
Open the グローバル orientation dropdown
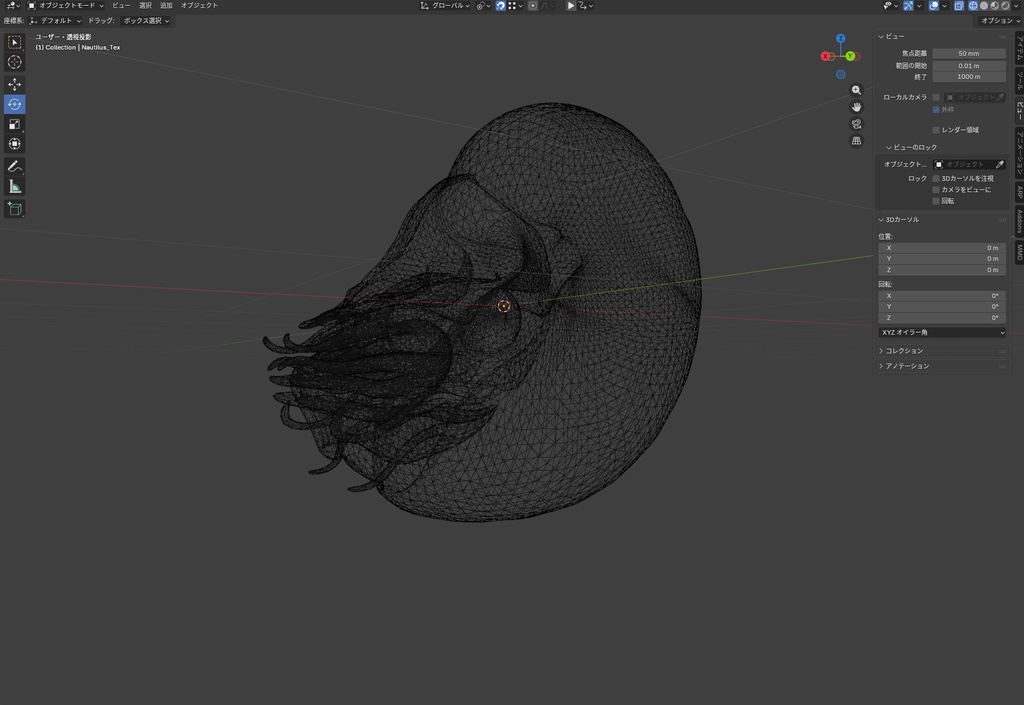click(x=445, y=5)
